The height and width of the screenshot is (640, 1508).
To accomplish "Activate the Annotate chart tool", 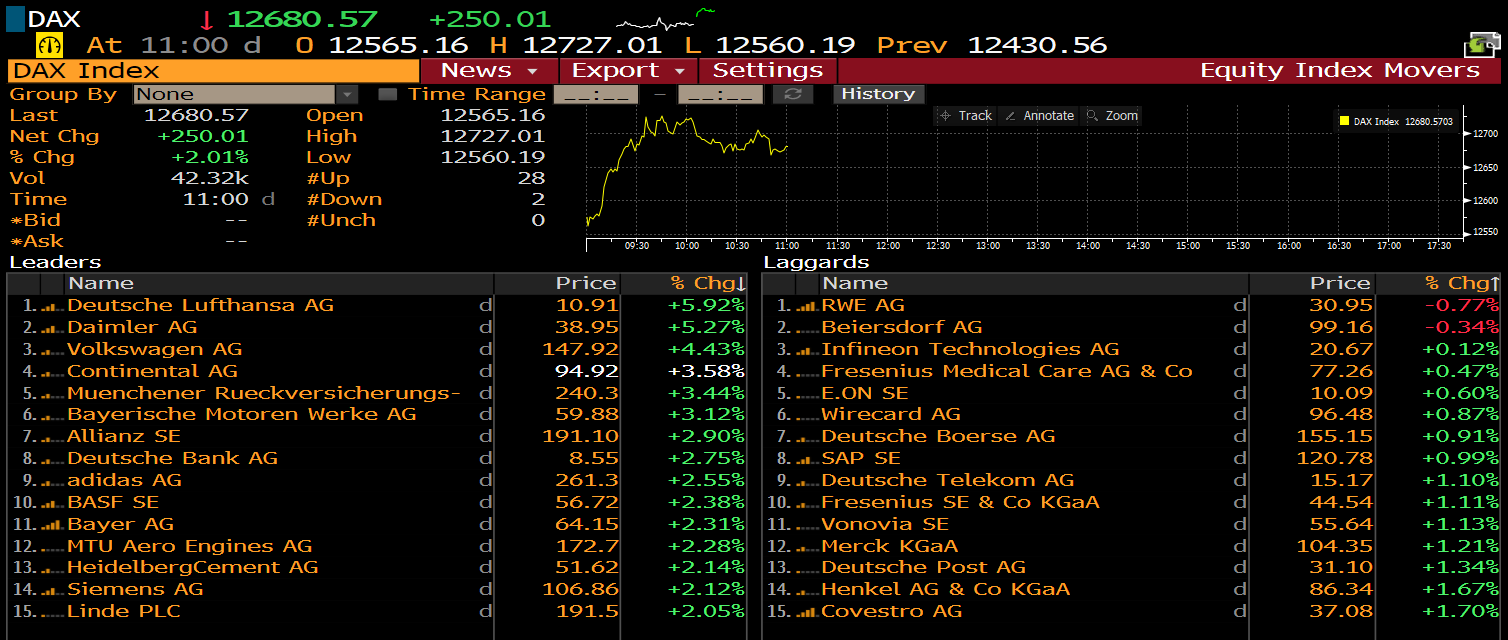I will (x=1039, y=116).
